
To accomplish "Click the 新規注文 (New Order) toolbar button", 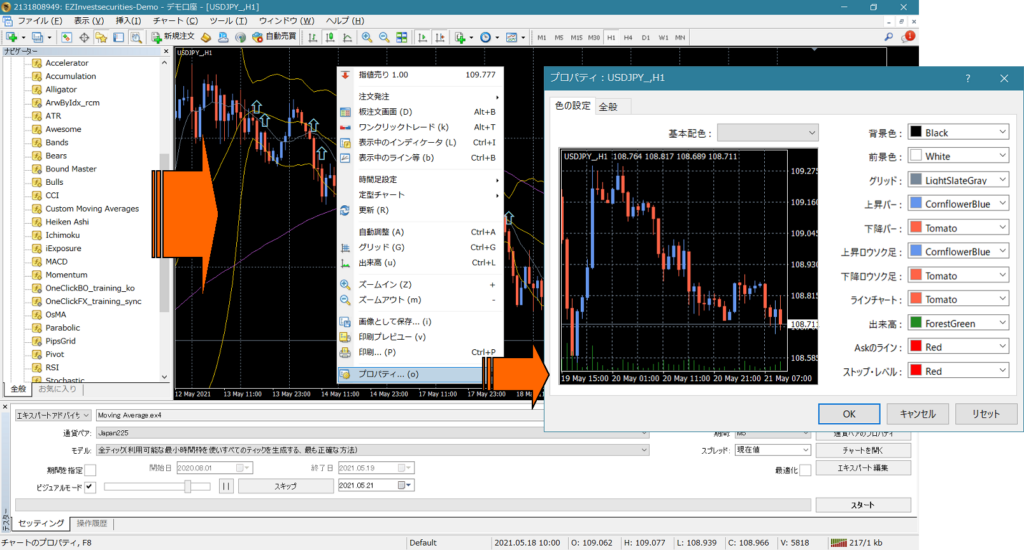I will coord(171,37).
